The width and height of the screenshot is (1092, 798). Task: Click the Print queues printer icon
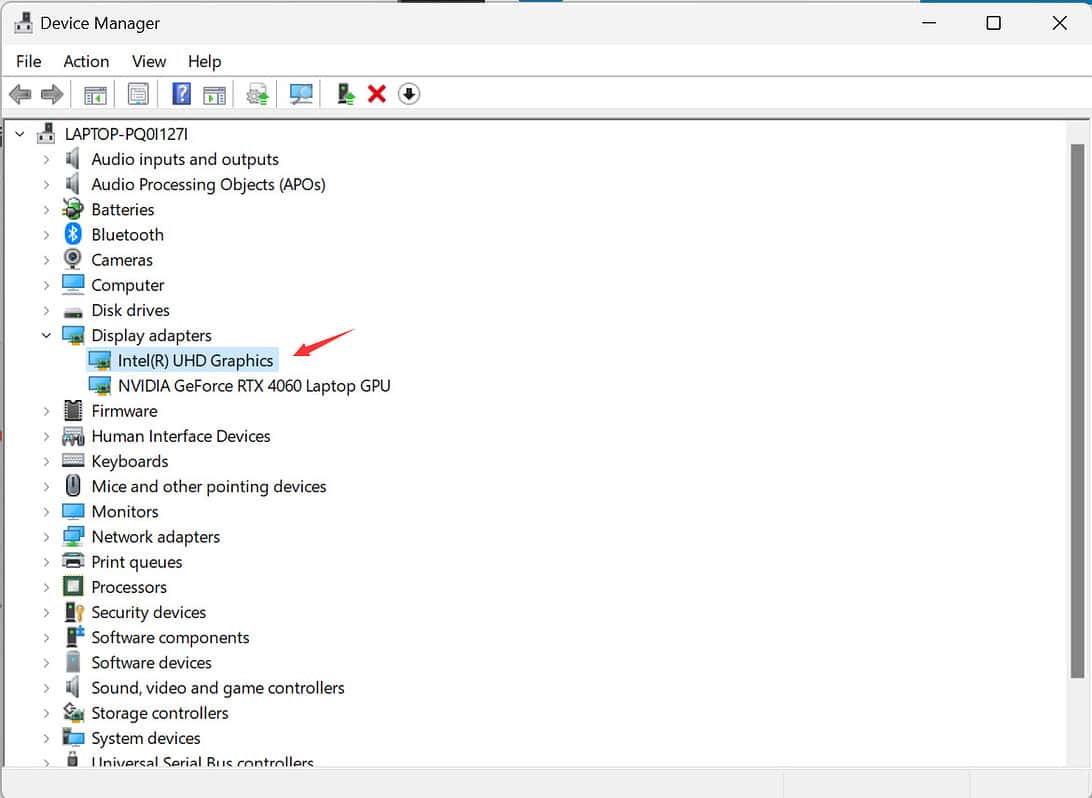pos(72,561)
